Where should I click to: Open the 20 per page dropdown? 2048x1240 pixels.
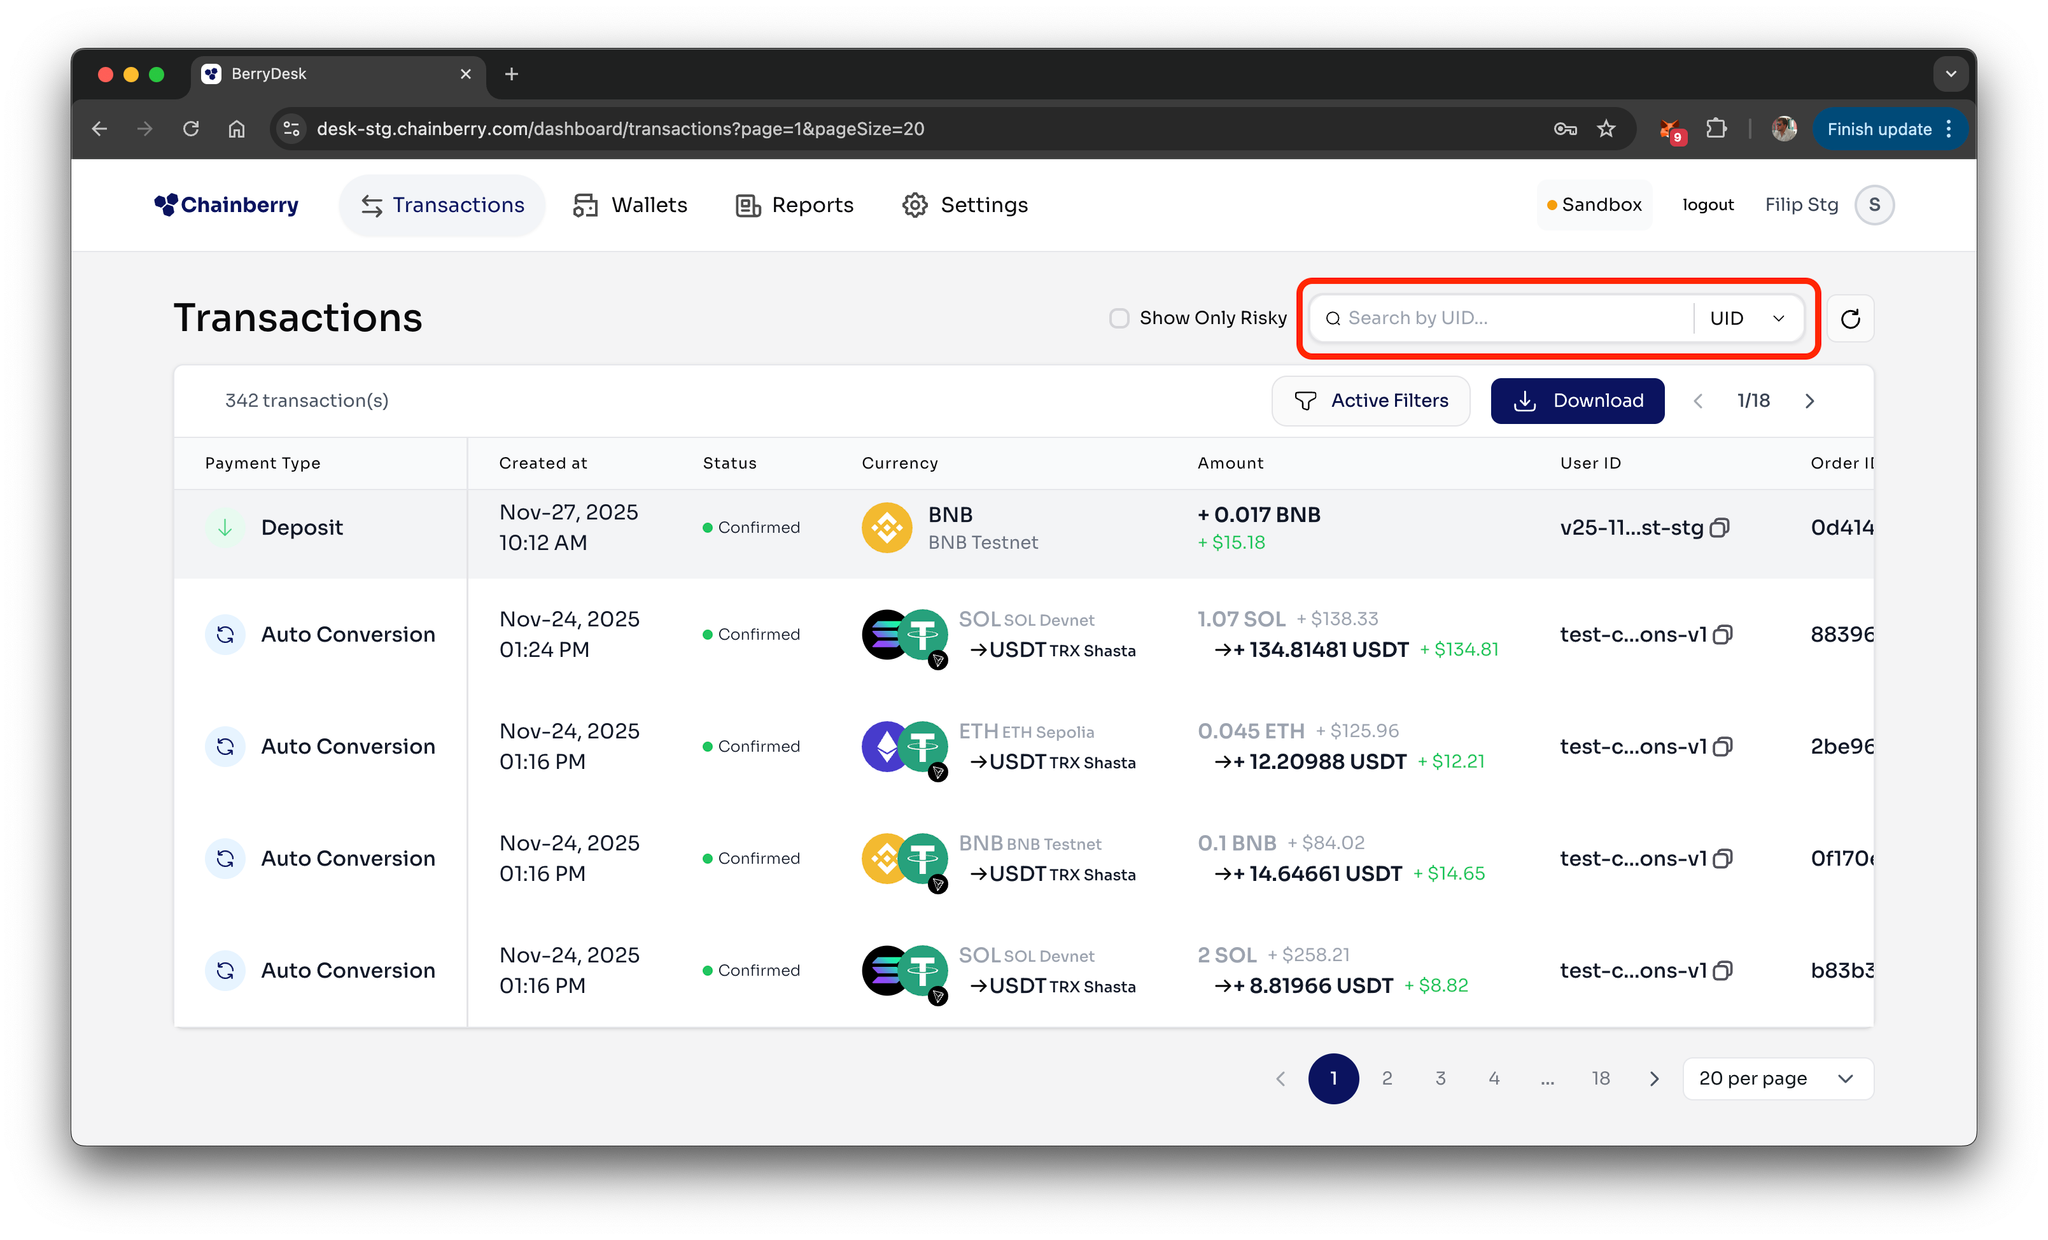click(x=1777, y=1079)
